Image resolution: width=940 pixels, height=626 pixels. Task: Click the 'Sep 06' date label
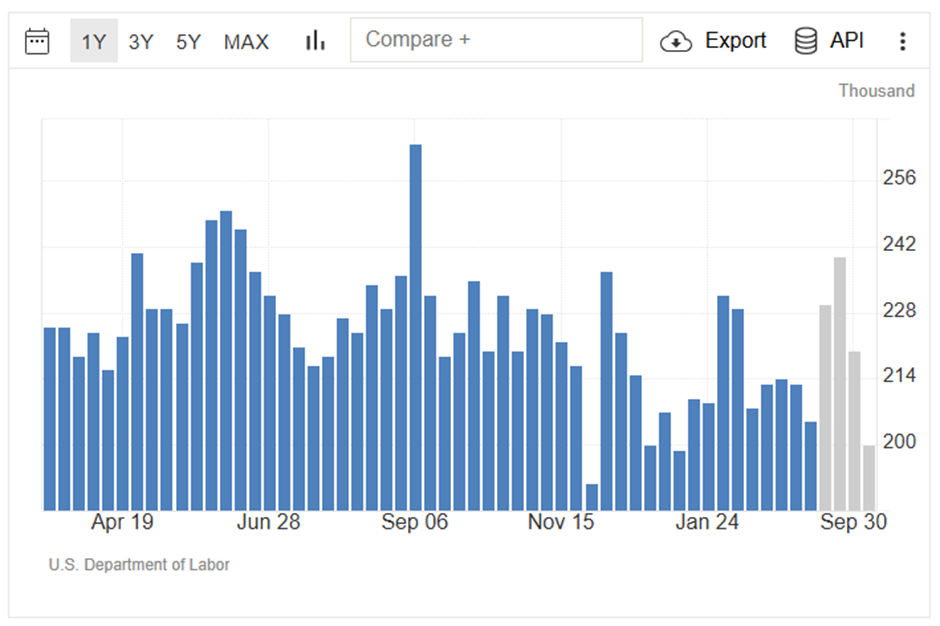415,522
